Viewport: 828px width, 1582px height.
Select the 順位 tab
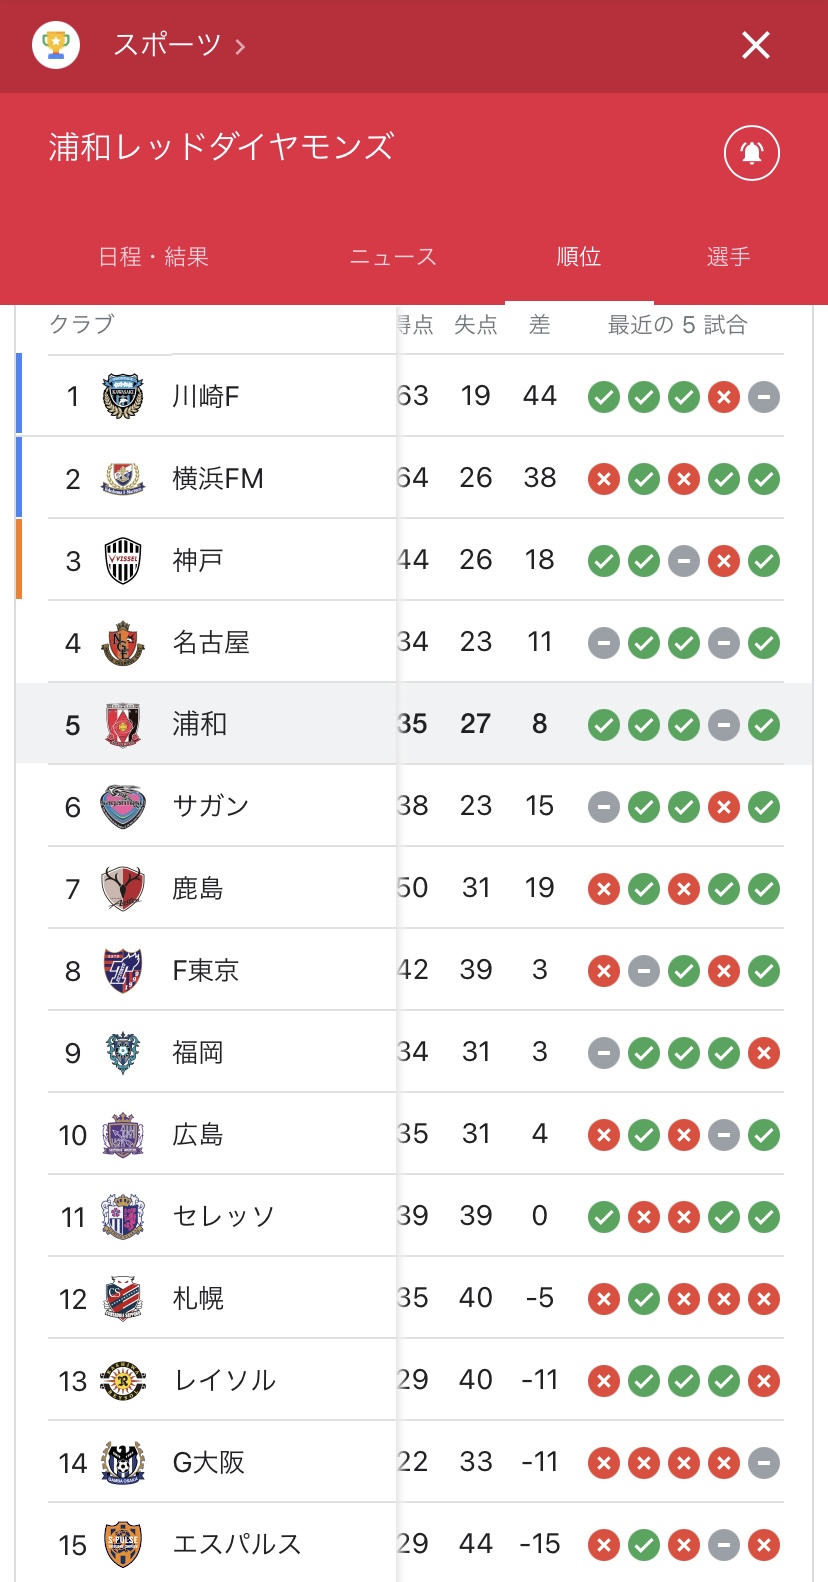tap(578, 257)
